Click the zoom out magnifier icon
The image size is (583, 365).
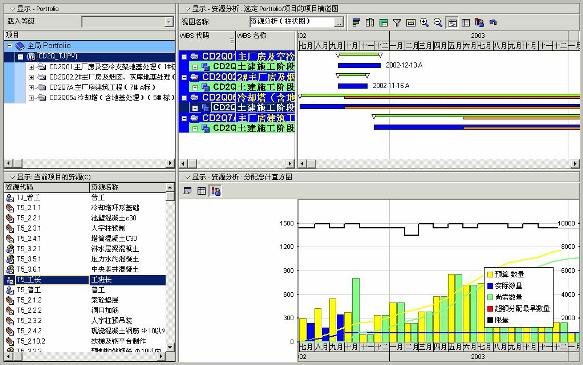[x=438, y=23]
